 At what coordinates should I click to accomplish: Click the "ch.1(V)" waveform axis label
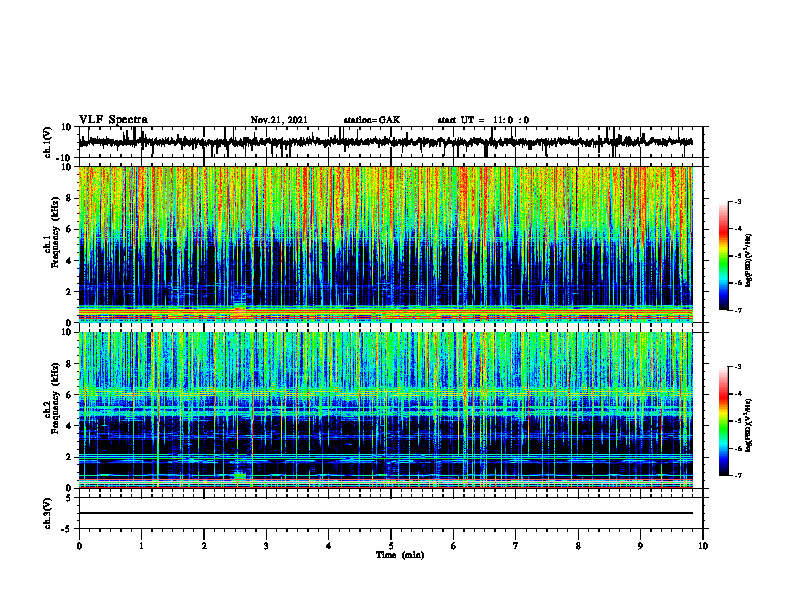(x=48, y=142)
